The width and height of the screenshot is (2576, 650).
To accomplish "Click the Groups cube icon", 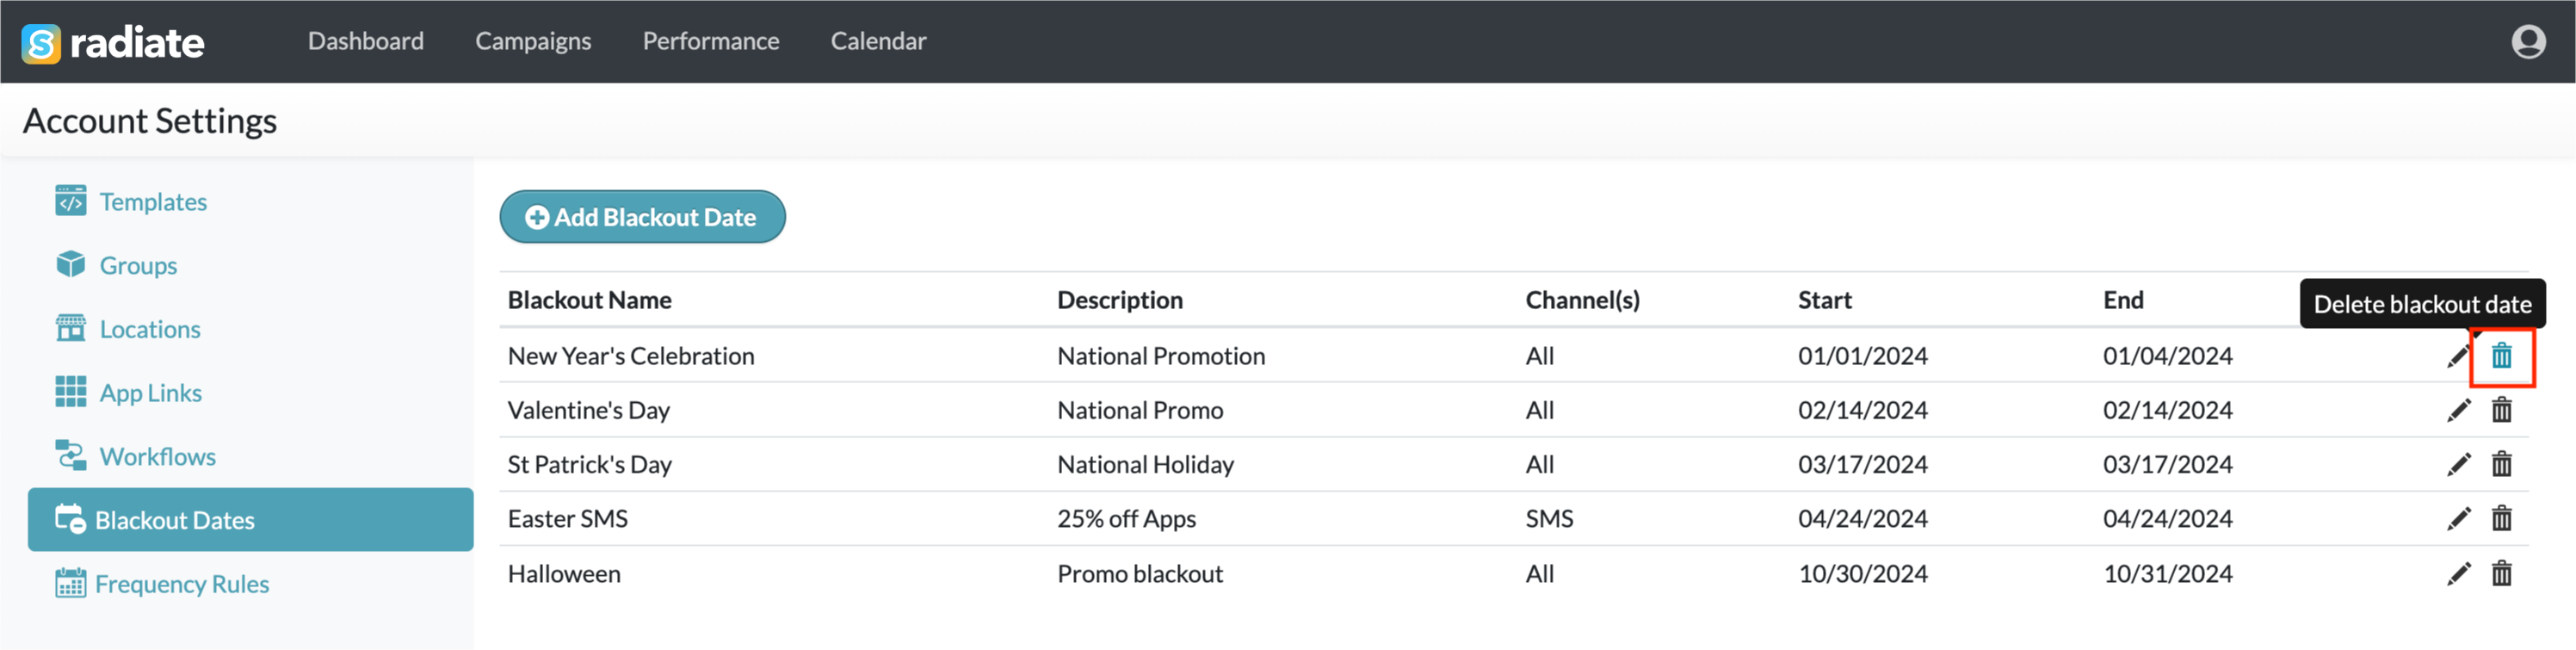I will coord(70,264).
